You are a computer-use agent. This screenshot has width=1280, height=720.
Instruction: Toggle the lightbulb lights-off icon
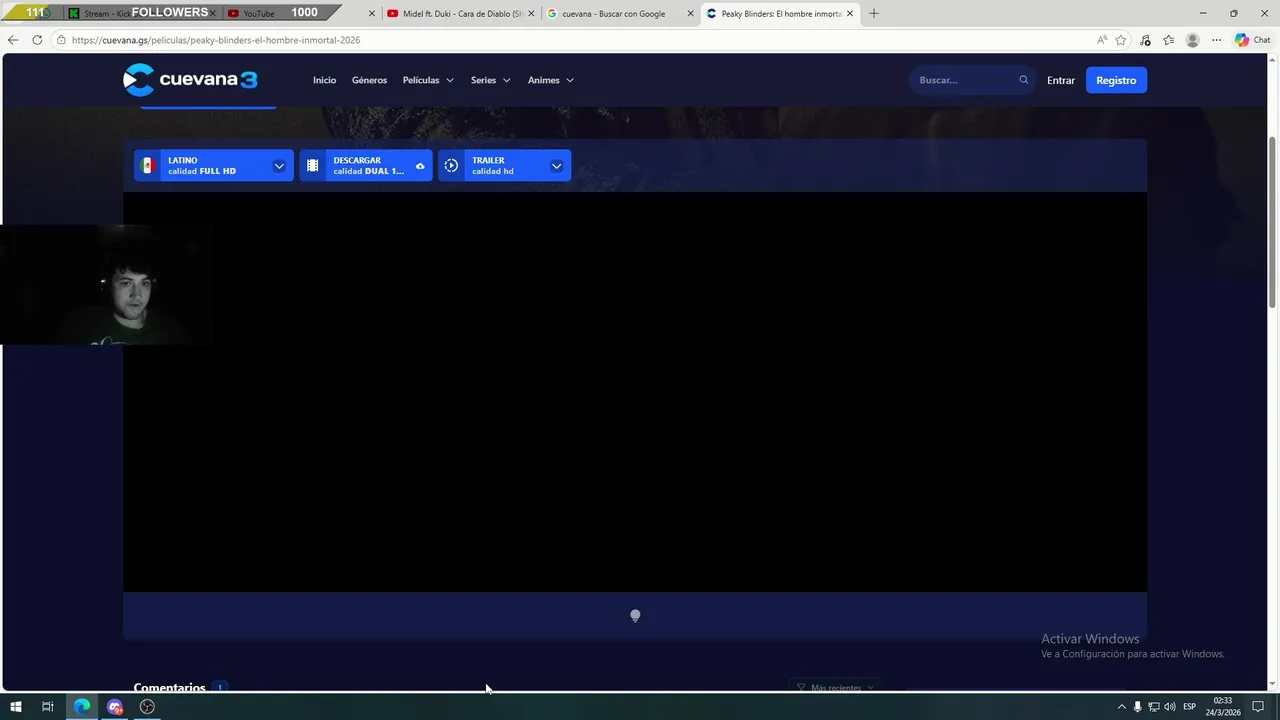pyautogui.click(x=635, y=616)
